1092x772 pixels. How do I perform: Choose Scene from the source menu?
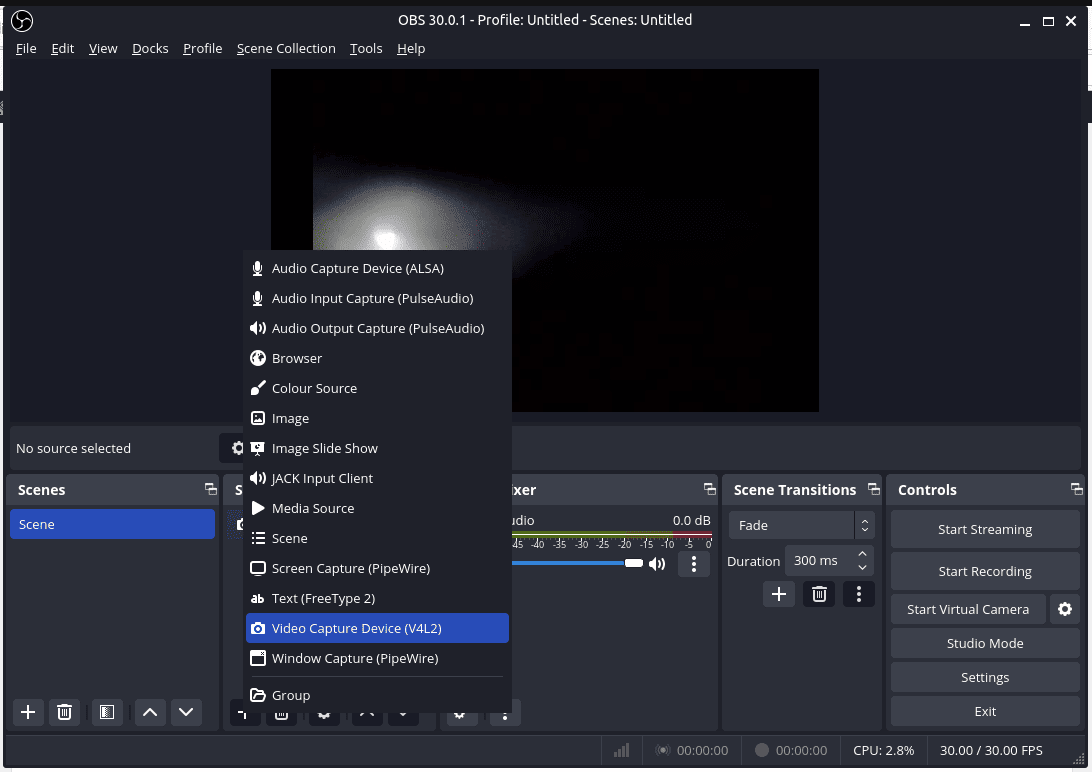pos(377,537)
